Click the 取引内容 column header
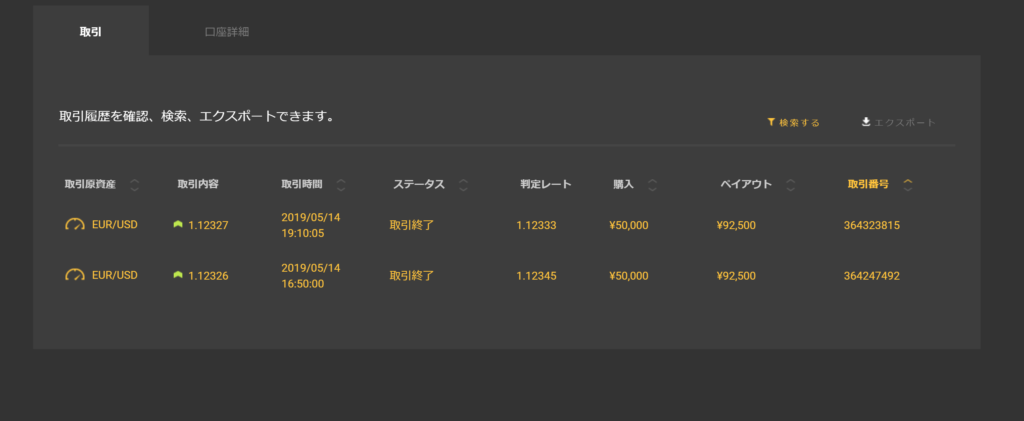The width and height of the screenshot is (1024, 421). click(x=198, y=184)
